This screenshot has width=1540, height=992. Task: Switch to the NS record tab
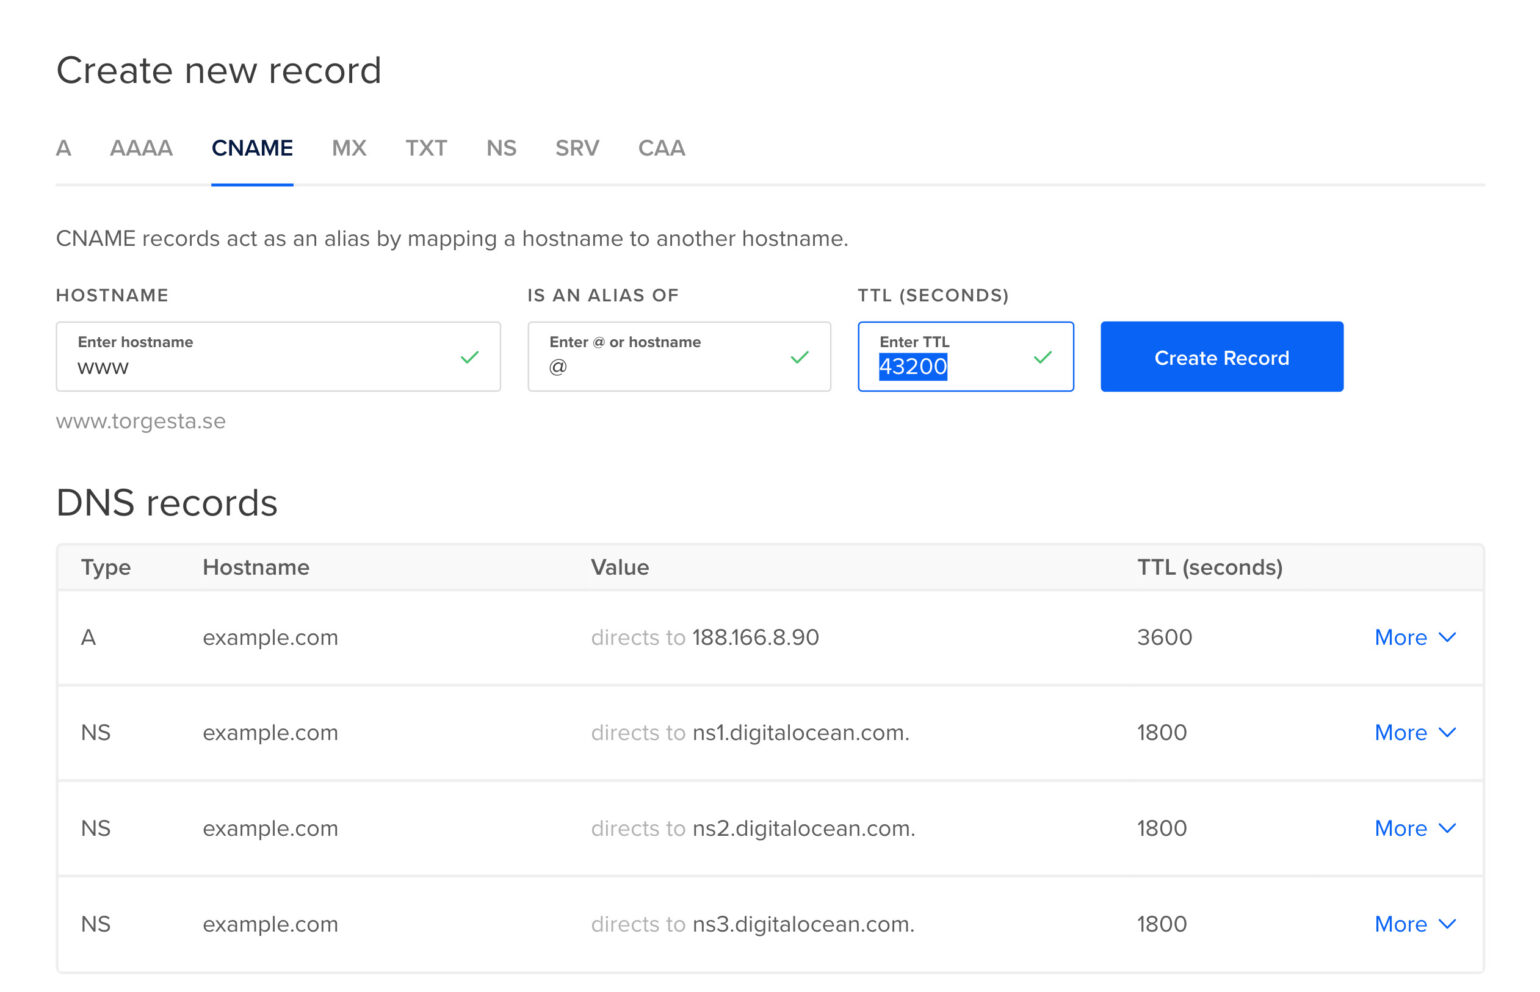point(501,148)
